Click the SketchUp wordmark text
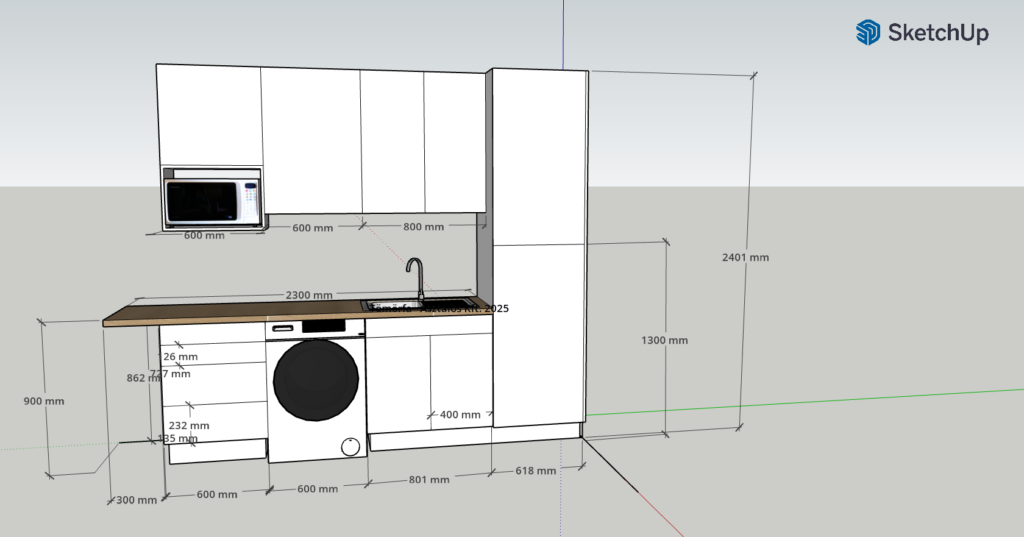Screen dimensions: 1024x537 937,34
